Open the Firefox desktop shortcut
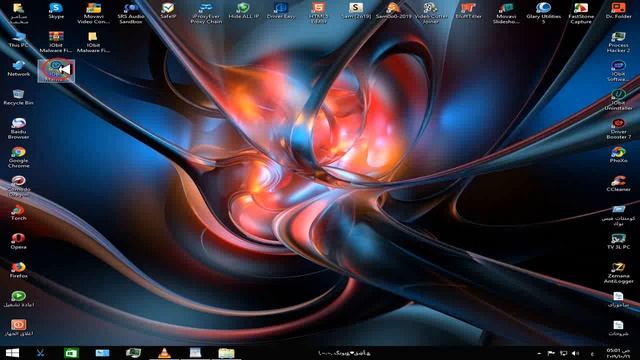Image resolution: width=640 pixels, height=360 pixels. pyautogui.click(x=18, y=270)
